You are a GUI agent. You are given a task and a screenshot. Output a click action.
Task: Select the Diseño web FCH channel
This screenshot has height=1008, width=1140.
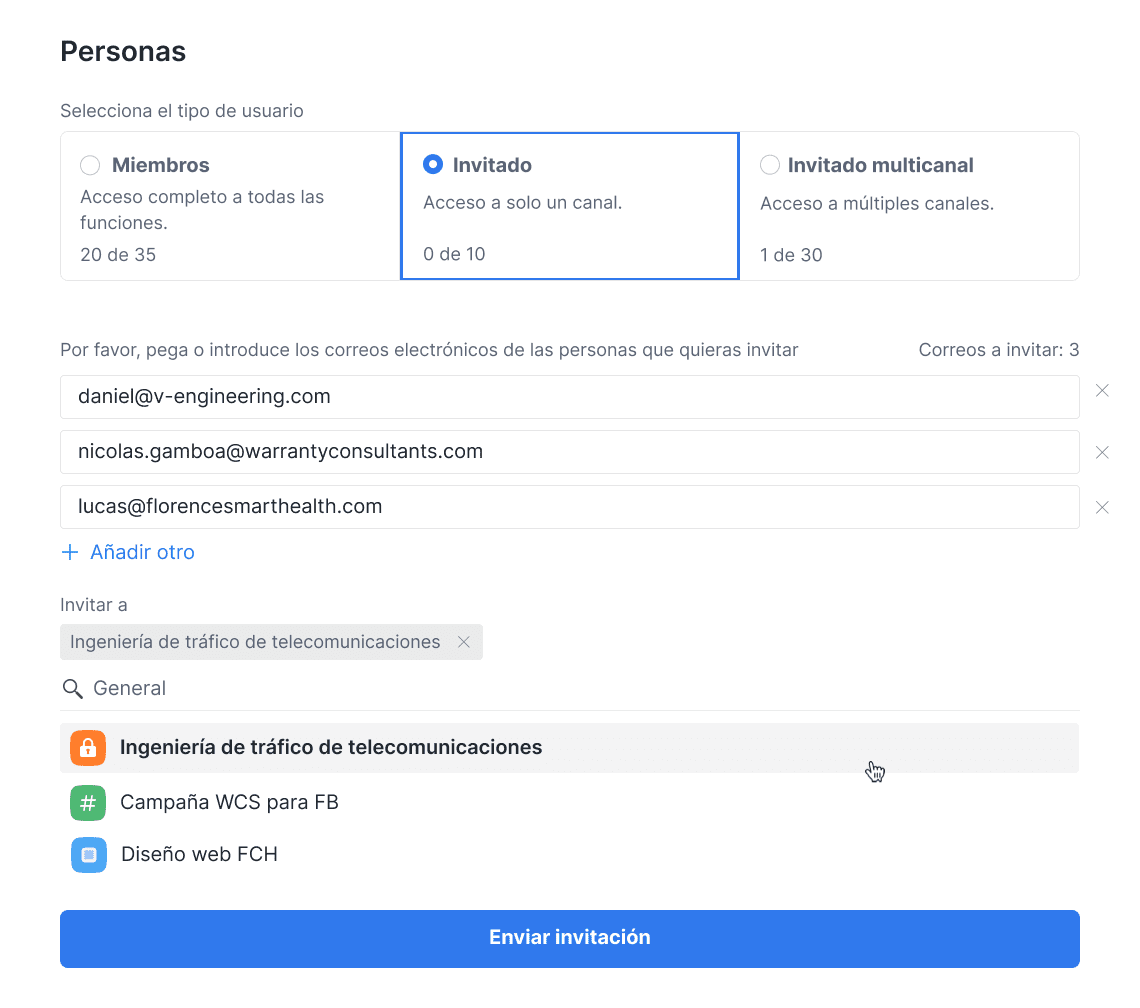click(x=198, y=855)
